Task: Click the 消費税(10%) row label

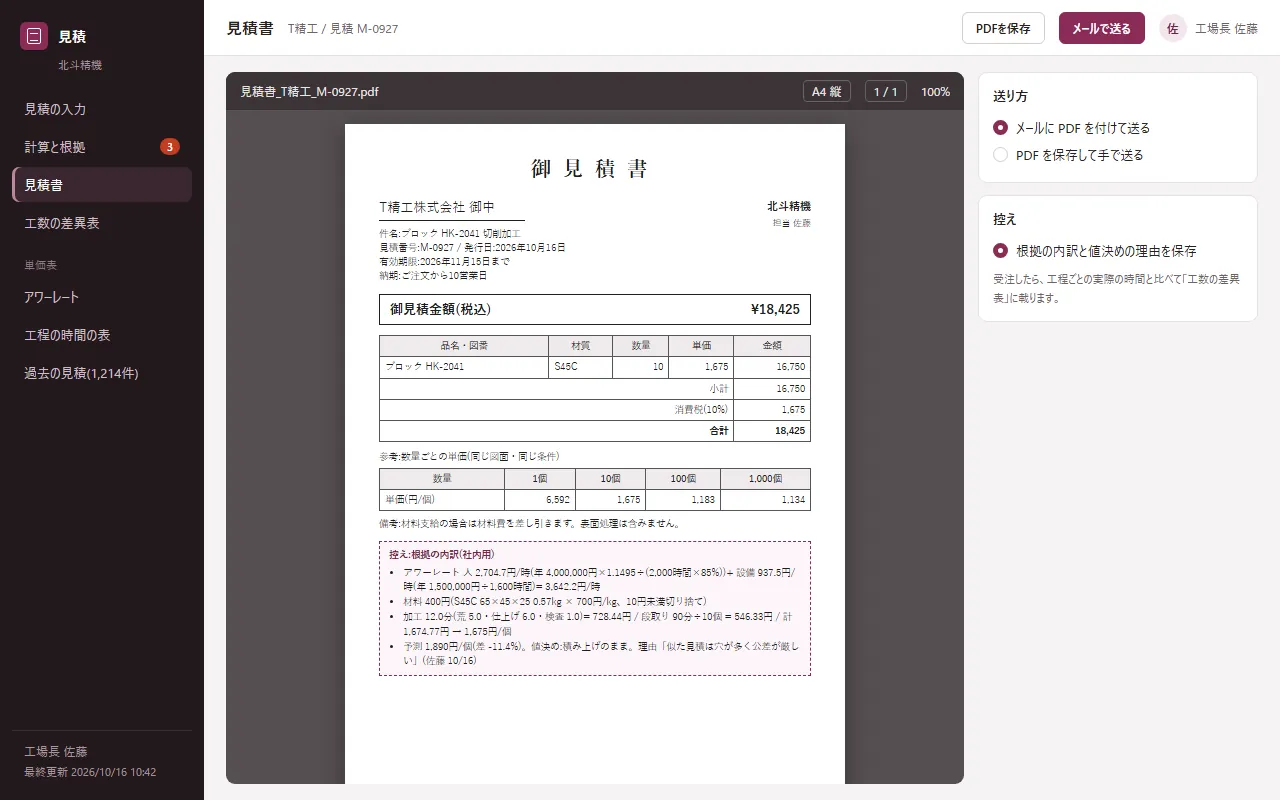Action: [701, 410]
